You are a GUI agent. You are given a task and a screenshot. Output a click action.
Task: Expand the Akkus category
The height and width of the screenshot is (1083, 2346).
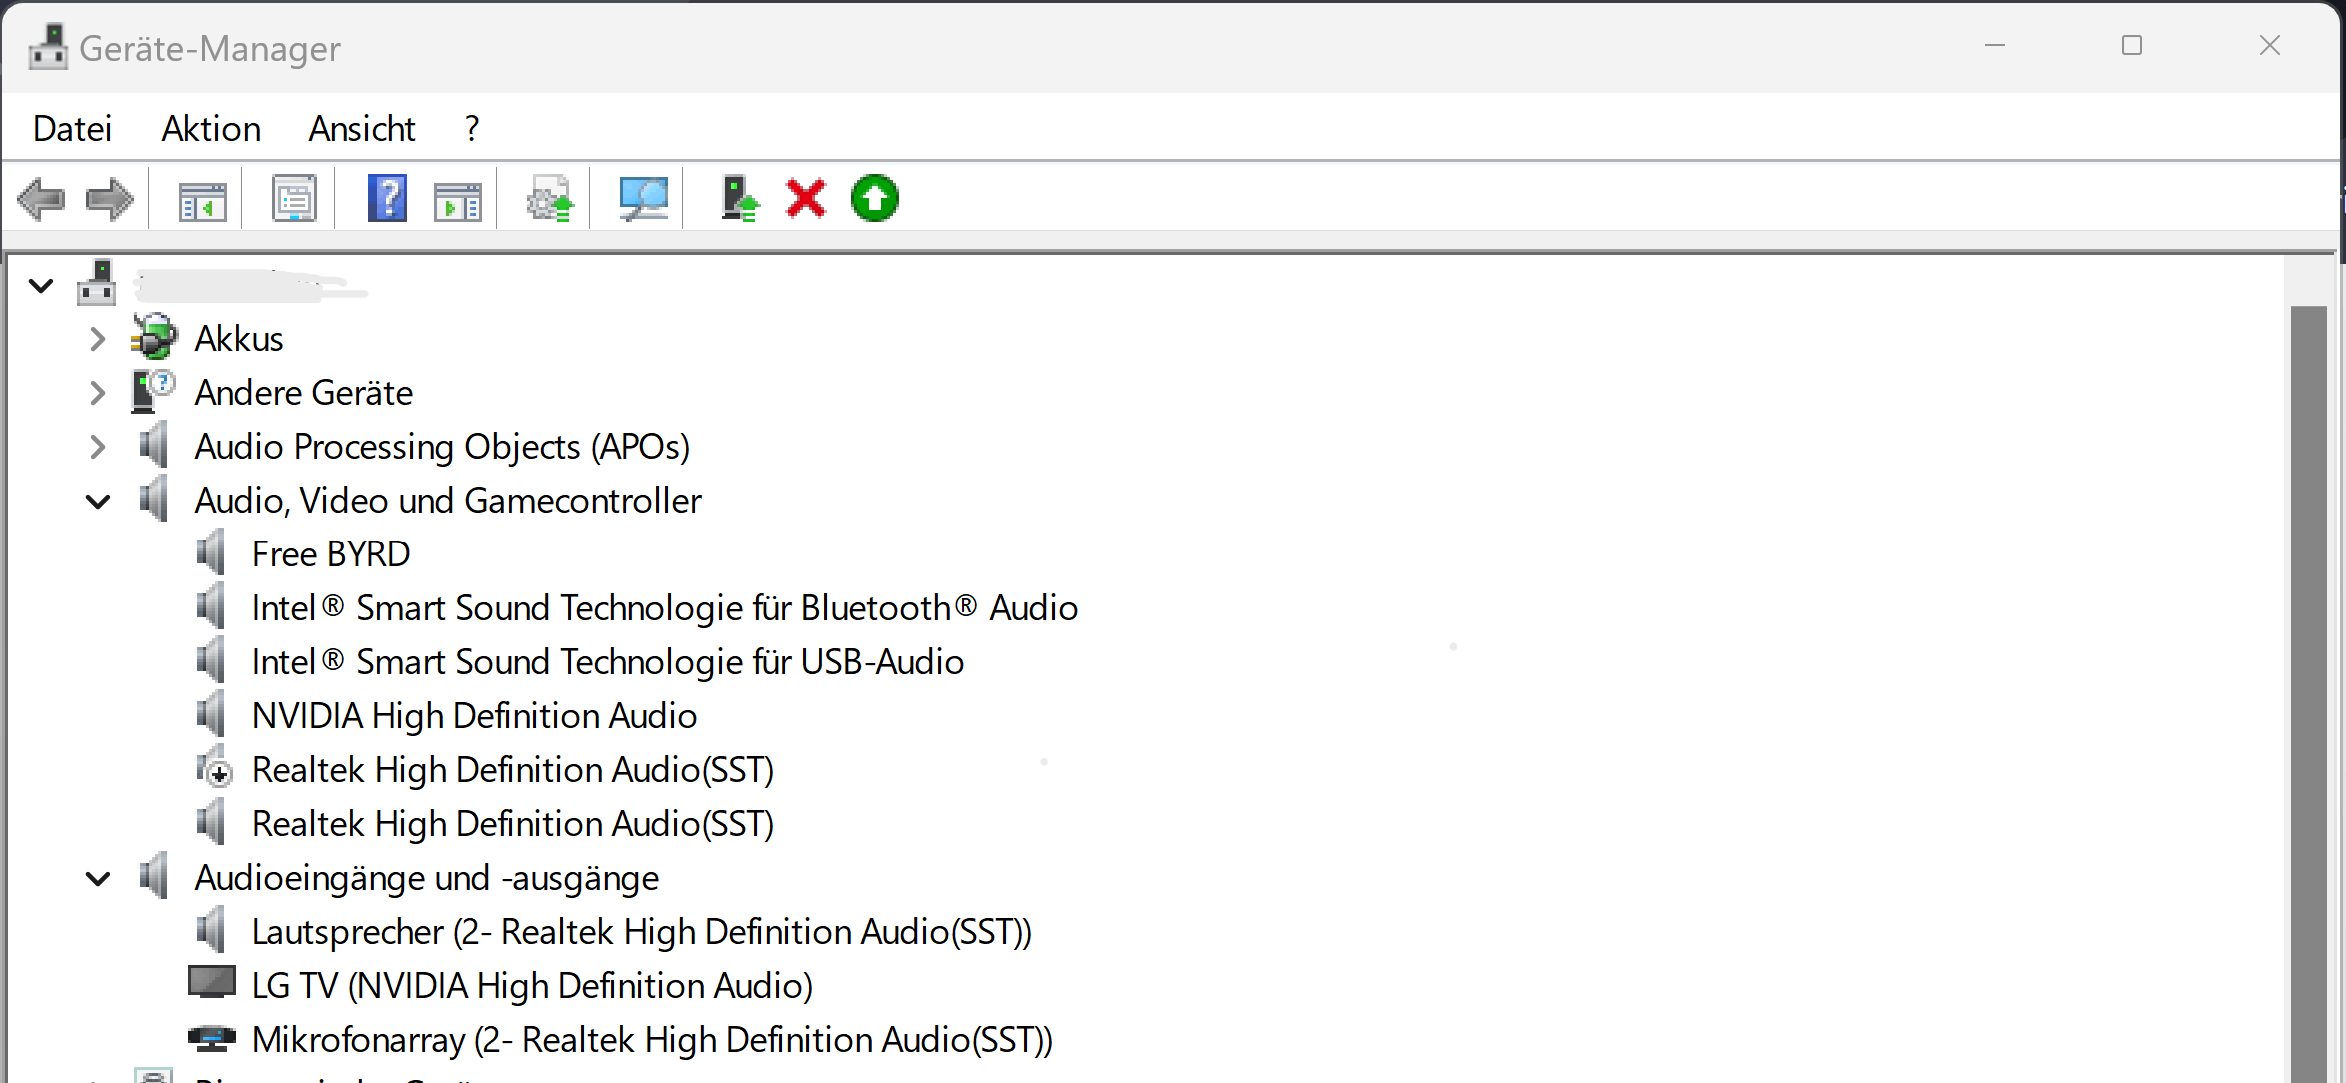pyautogui.click(x=97, y=339)
